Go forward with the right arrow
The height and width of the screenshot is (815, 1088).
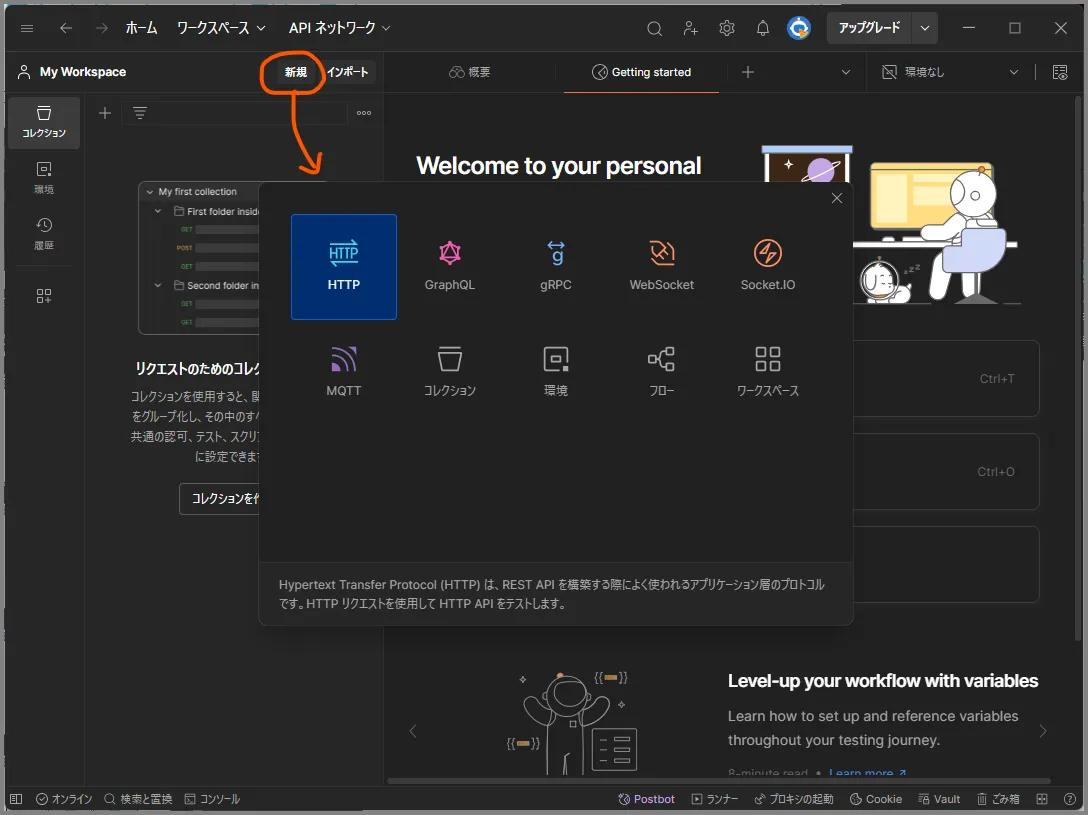pos(101,28)
